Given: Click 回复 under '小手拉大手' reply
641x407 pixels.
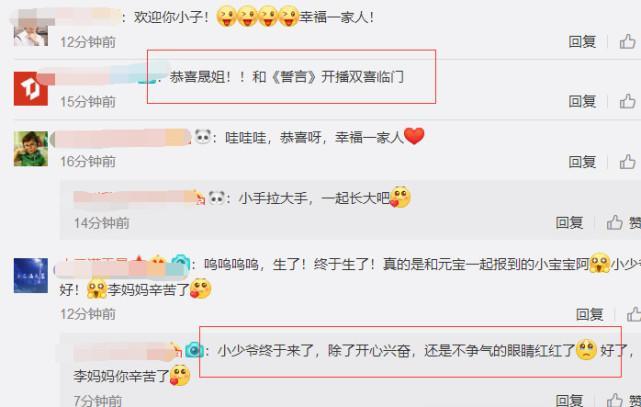Looking at the screenshot, I should pos(569,223).
